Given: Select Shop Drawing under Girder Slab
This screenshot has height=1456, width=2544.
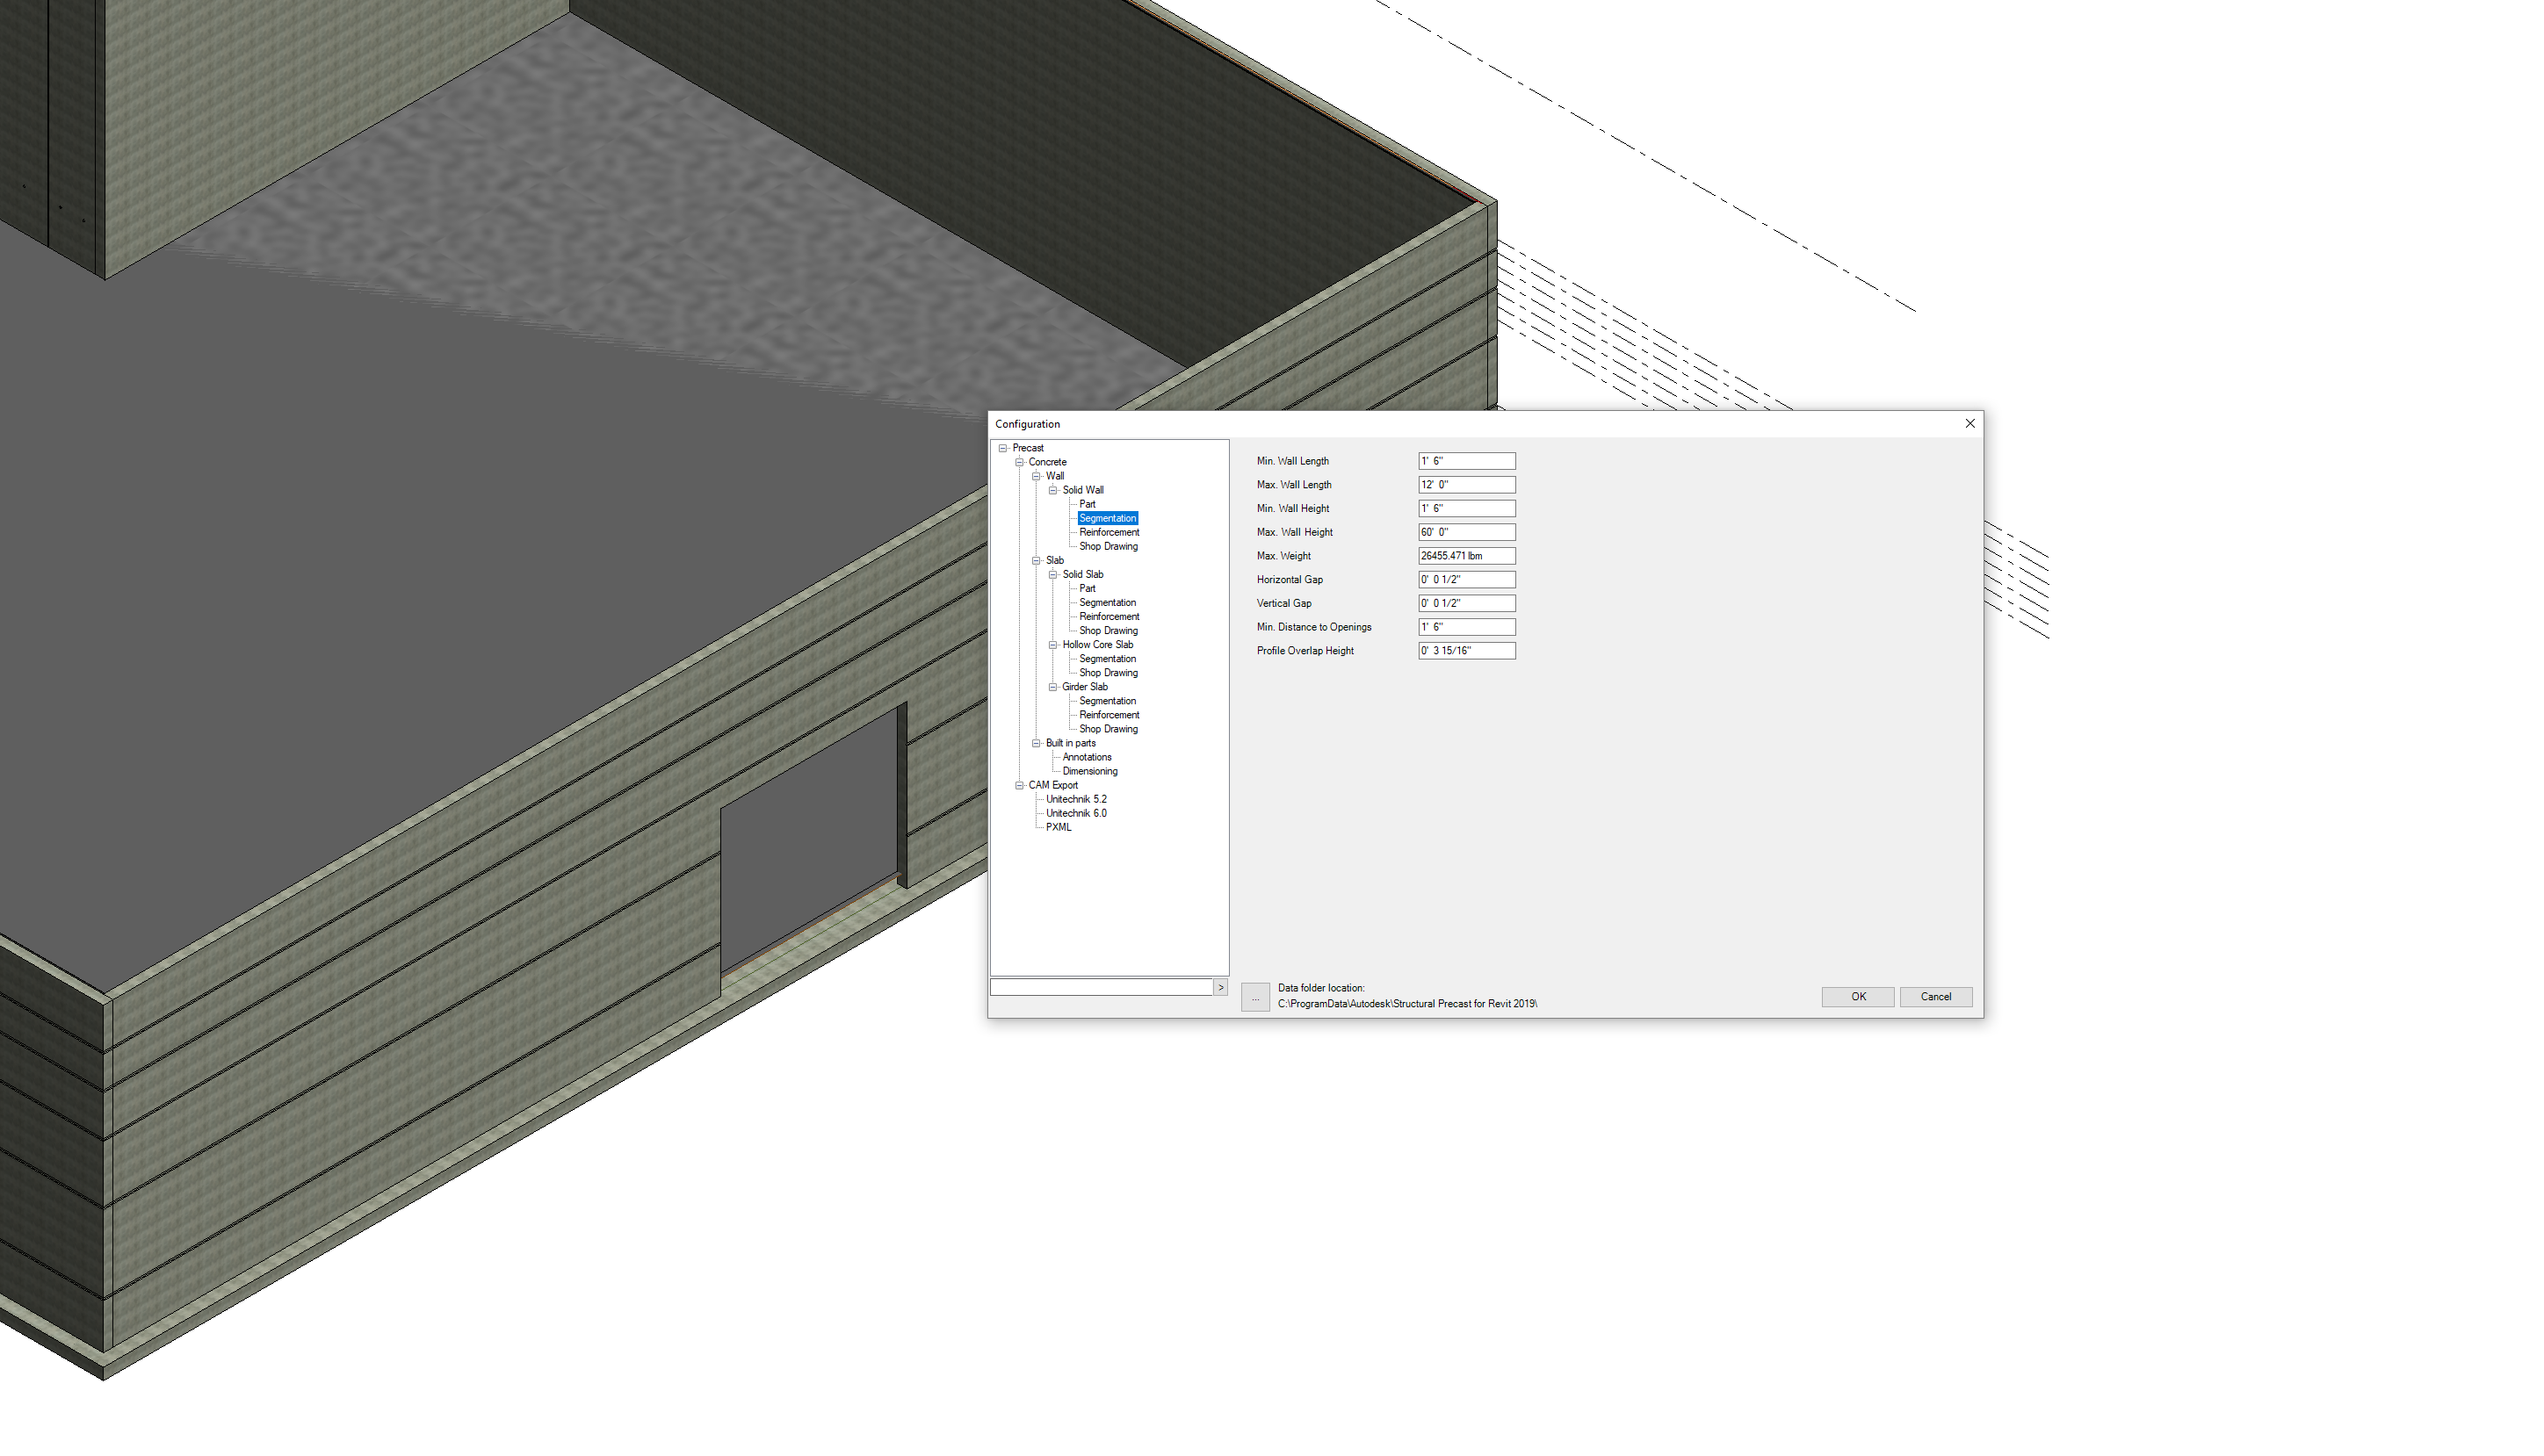Looking at the screenshot, I should [x=1108, y=729].
